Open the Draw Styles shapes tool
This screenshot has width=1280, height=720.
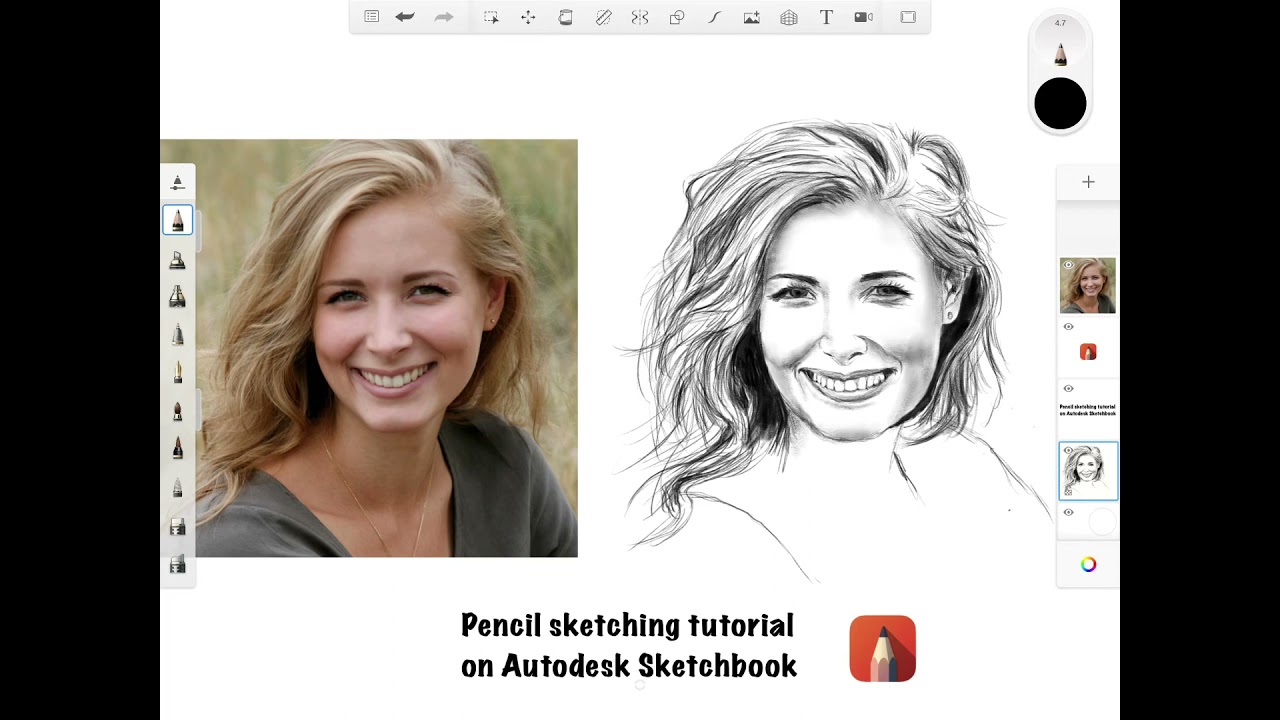[677, 17]
